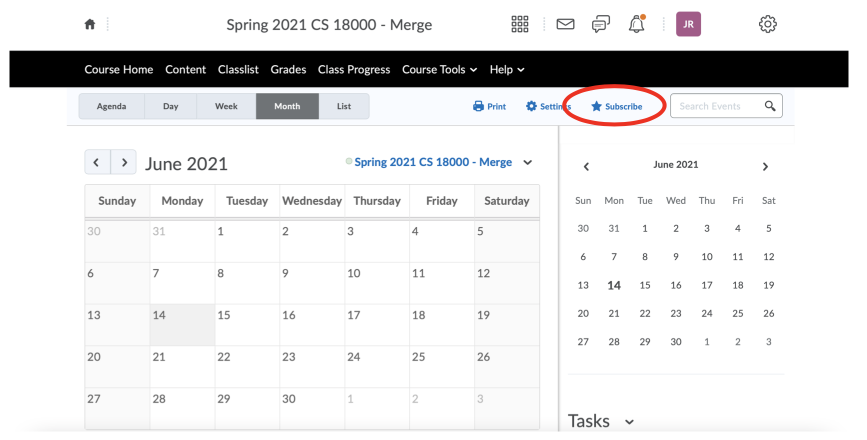Switch to Month view
This screenshot has width=867, height=440.
pyautogui.click(x=288, y=106)
